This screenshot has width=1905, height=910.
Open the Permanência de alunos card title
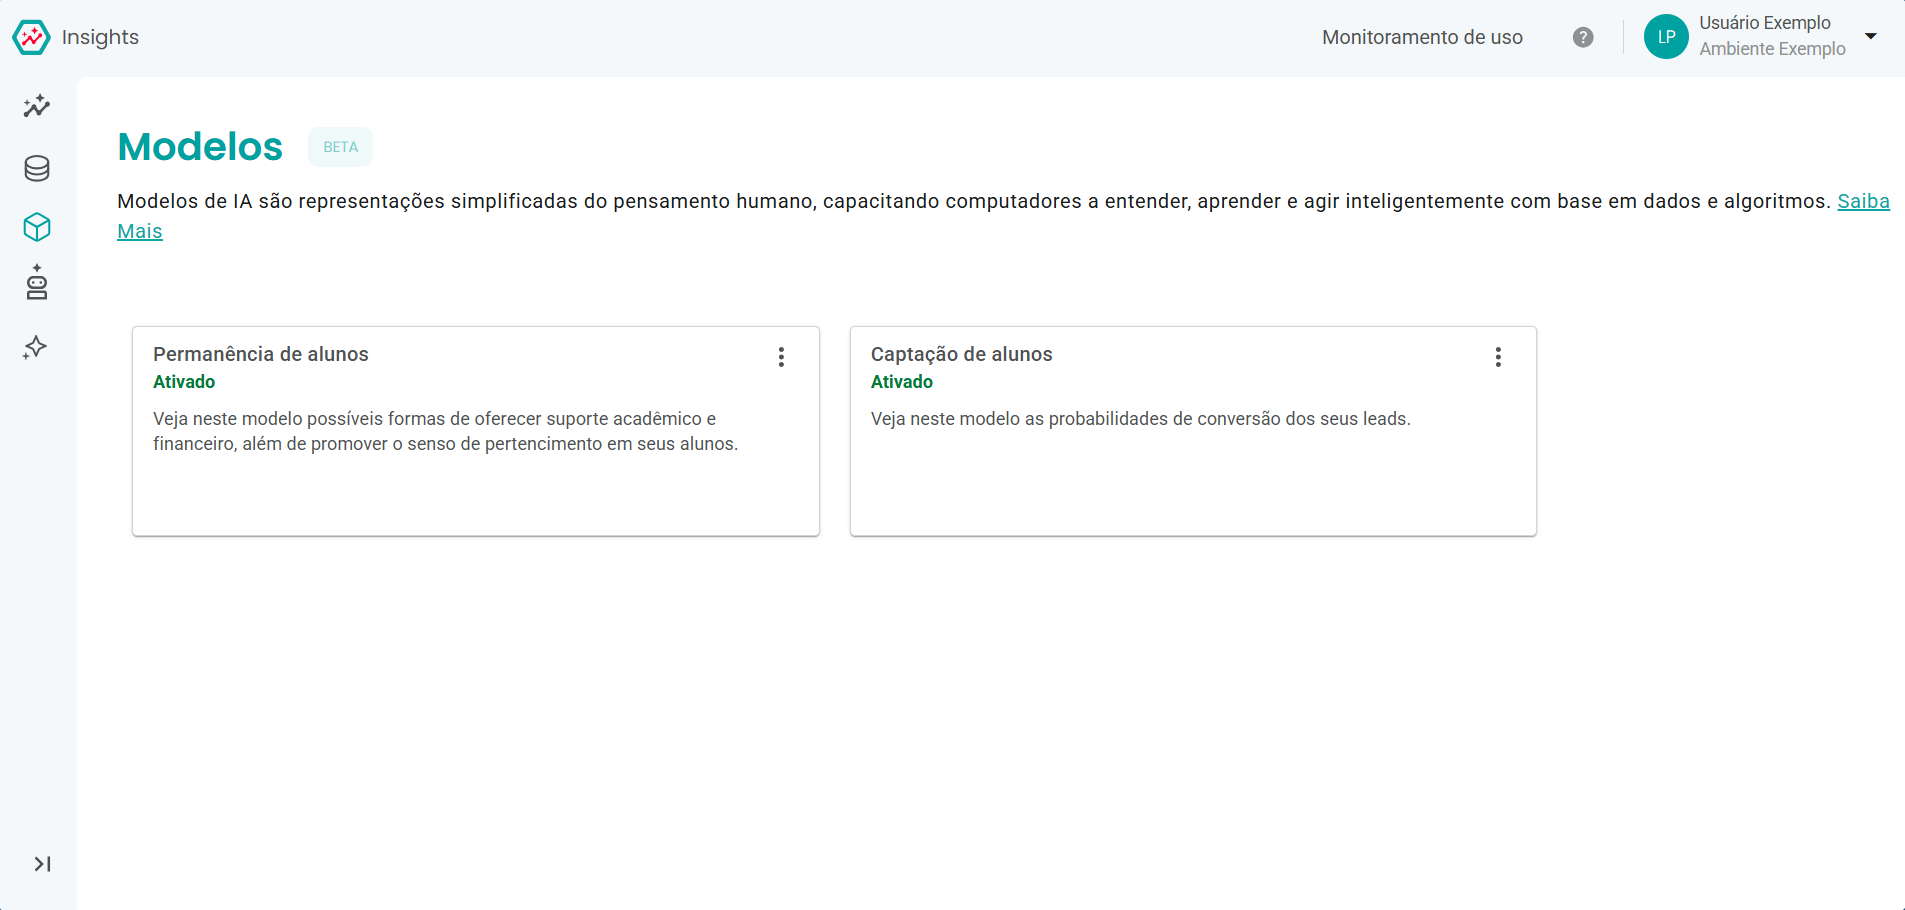pos(261,354)
